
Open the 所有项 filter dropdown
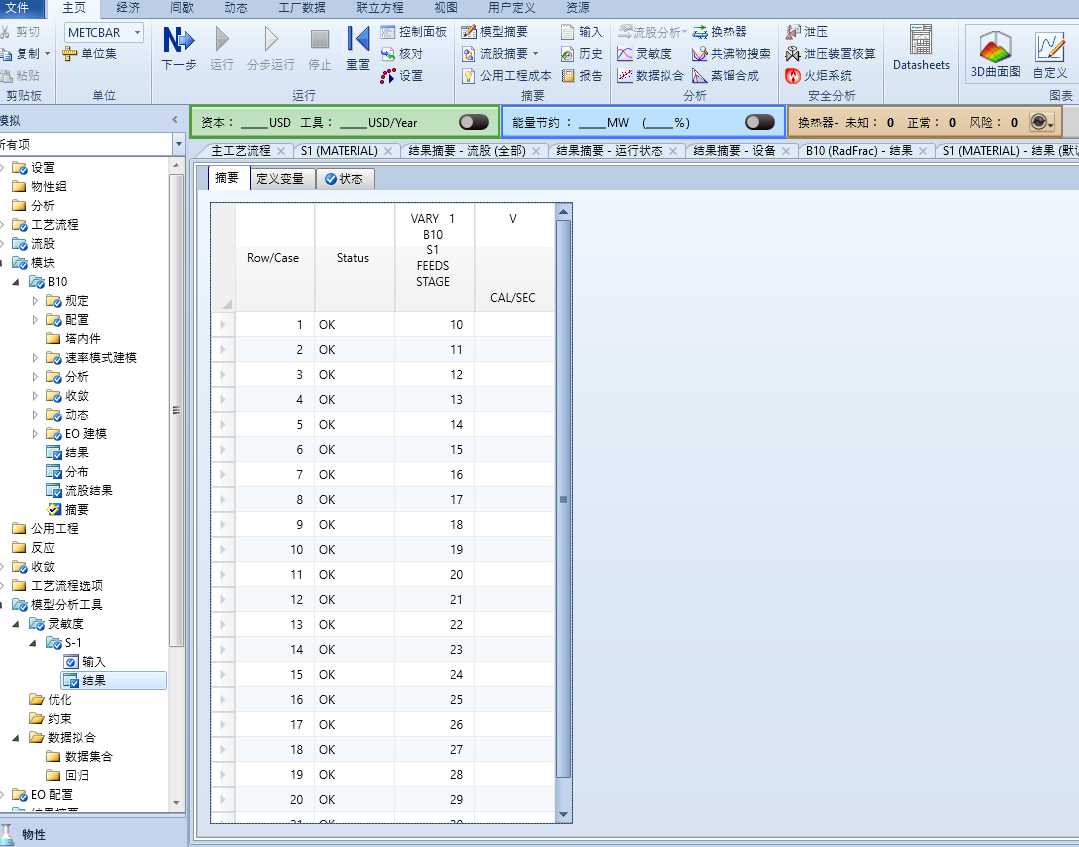(x=178, y=144)
